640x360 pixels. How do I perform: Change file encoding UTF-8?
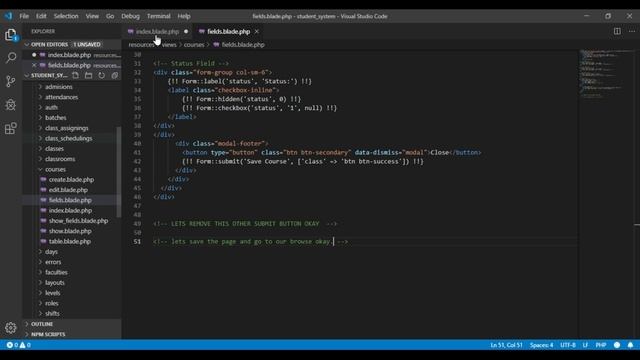click(x=568, y=345)
